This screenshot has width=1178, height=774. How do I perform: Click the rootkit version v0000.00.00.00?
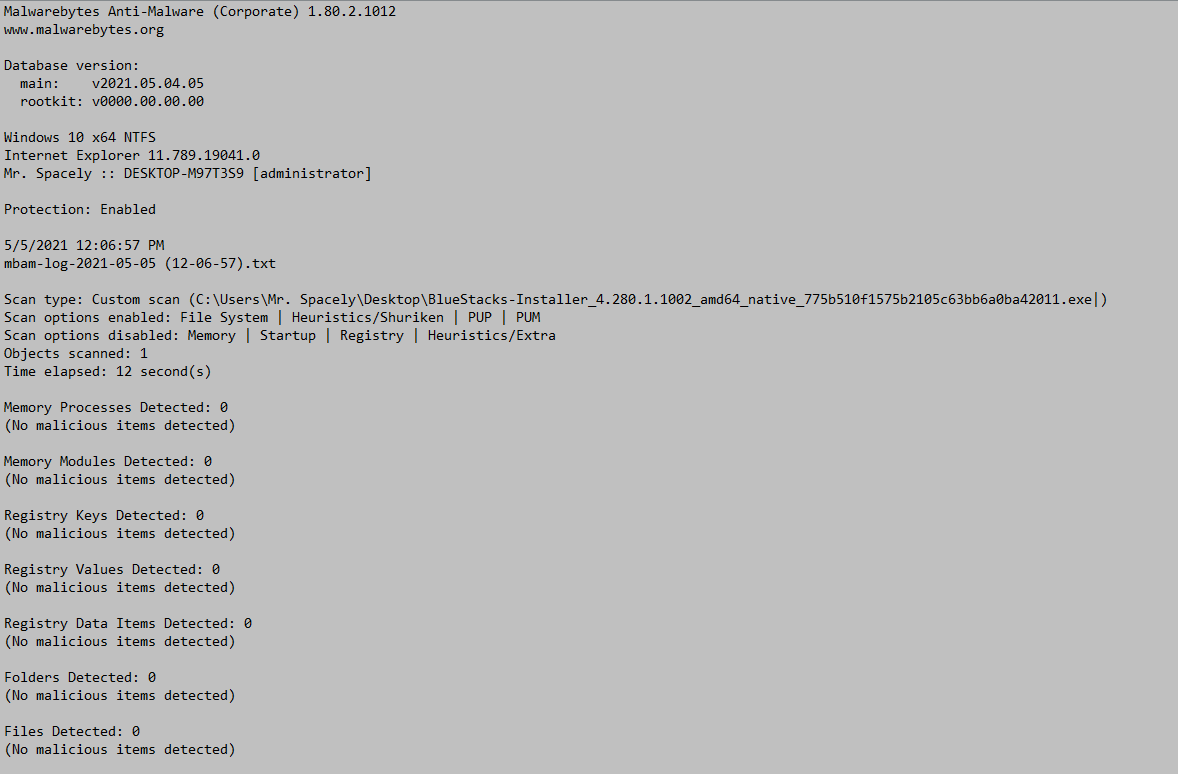pyautogui.click(x=148, y=101)
